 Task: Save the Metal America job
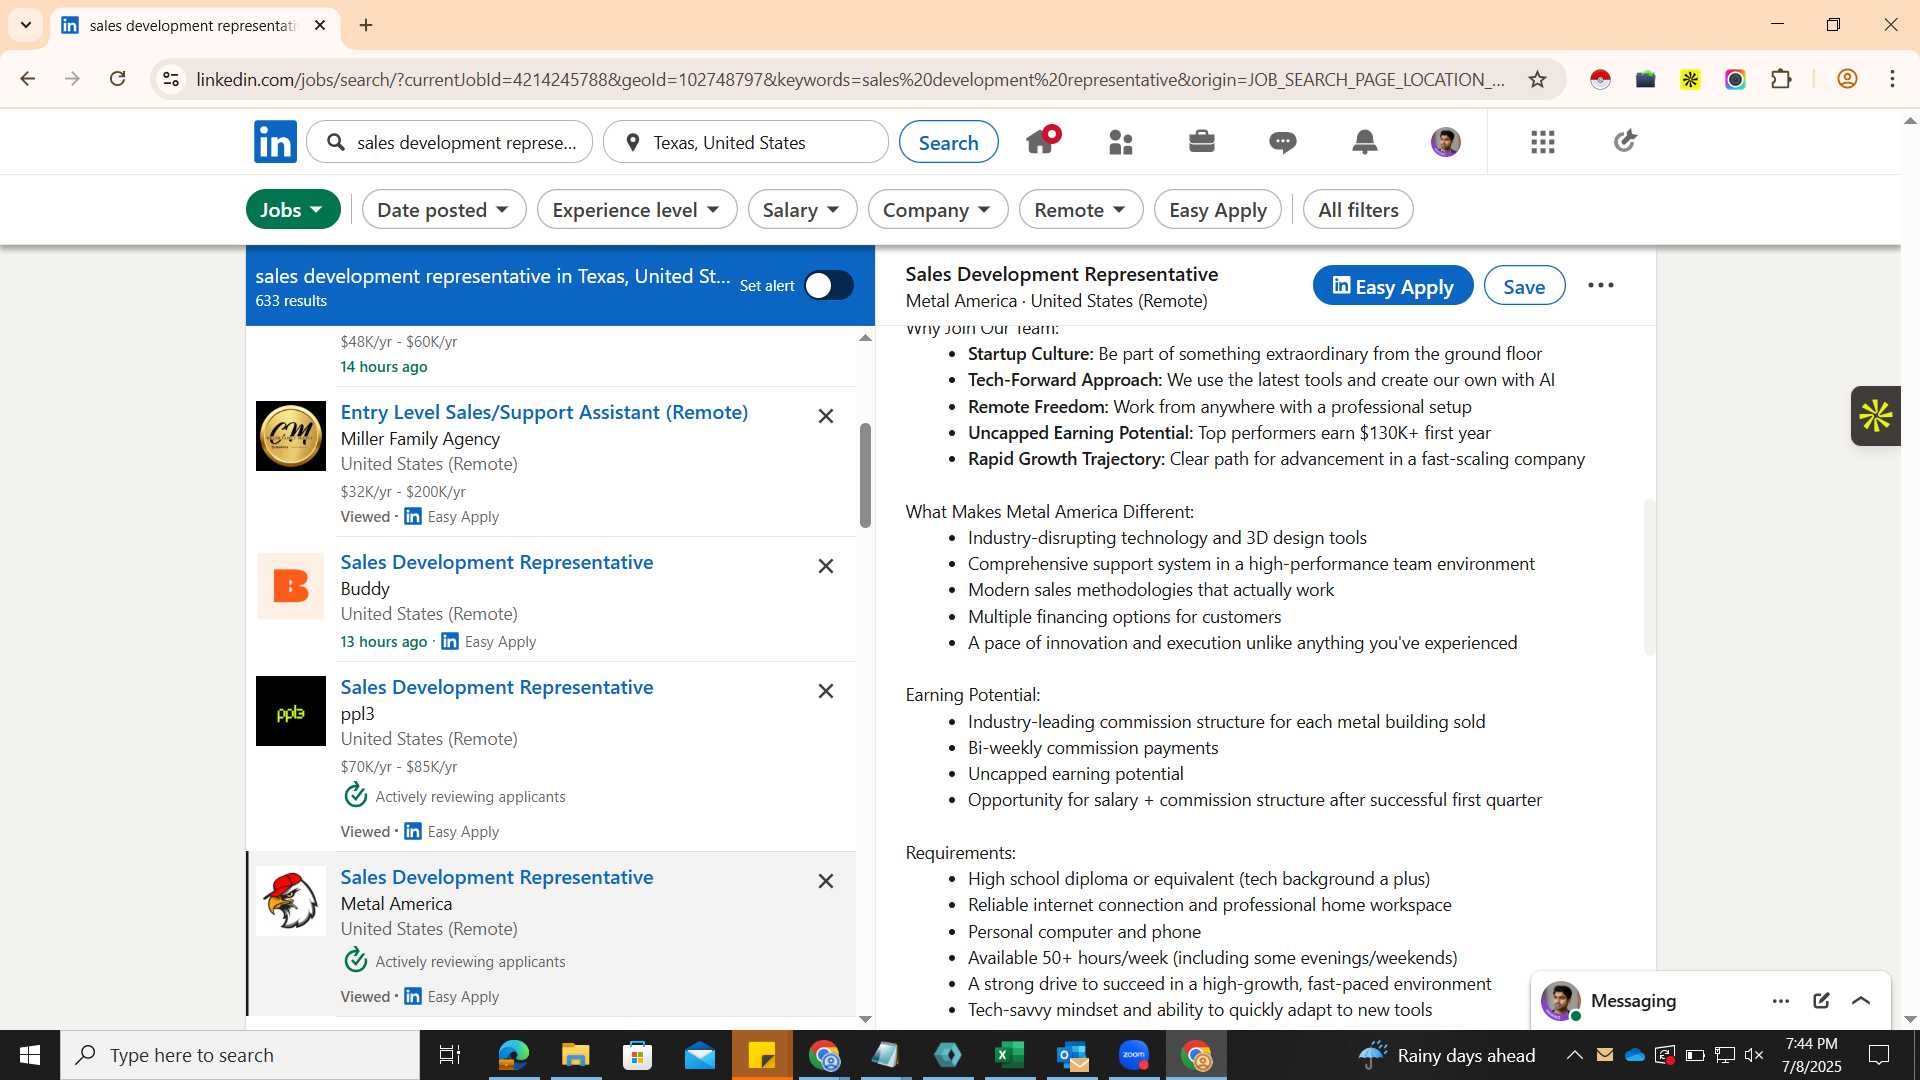[1524, 286]
